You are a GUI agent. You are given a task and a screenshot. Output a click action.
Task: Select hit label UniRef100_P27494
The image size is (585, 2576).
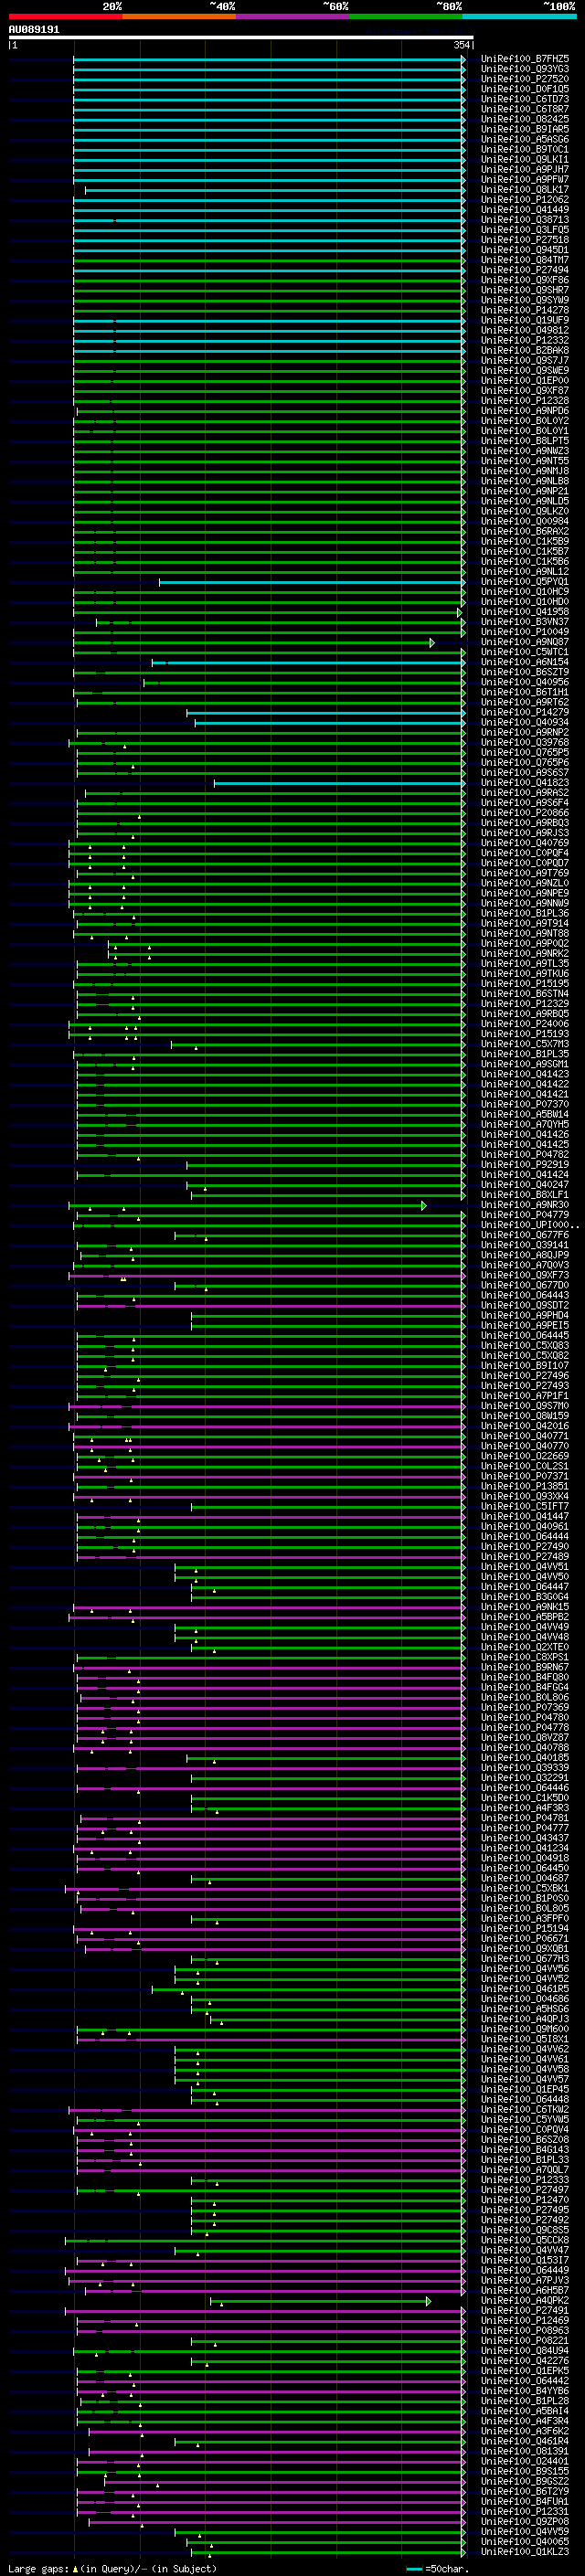pyautogui.click(x=525, y=270)
